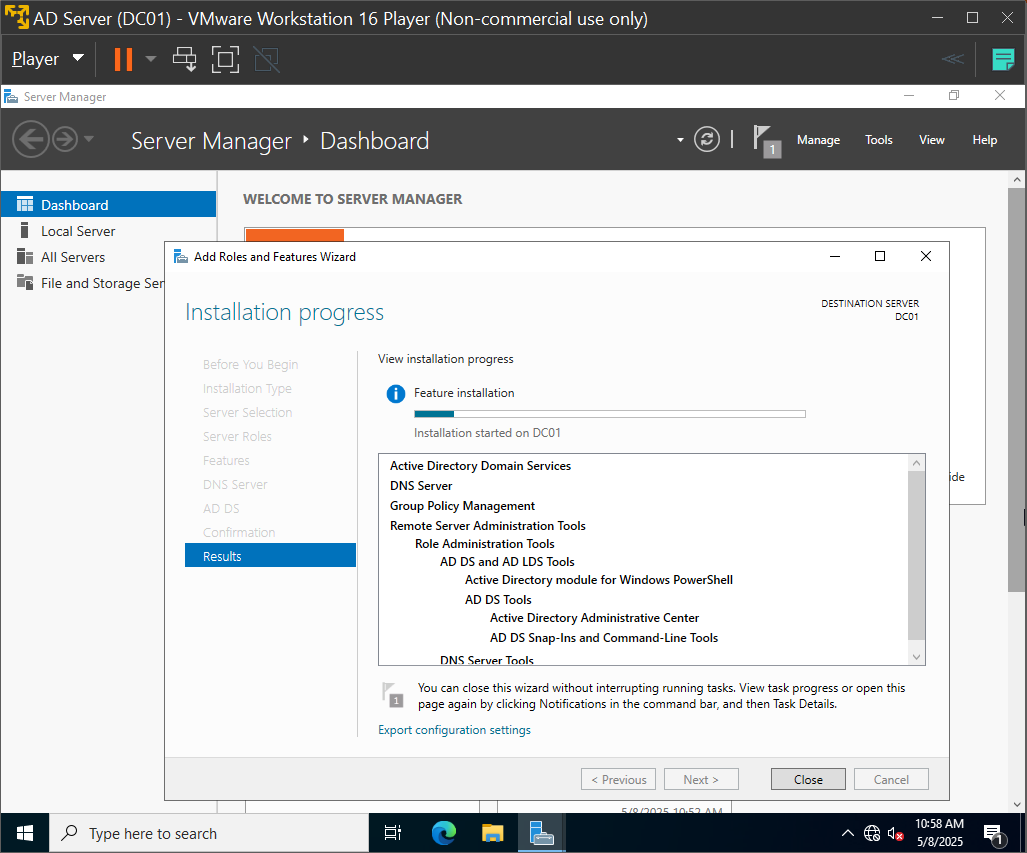This screenshot has width=1027, height=853.
Task: Expand the Player dropdown arrow
Action: (x=78, y=58)
